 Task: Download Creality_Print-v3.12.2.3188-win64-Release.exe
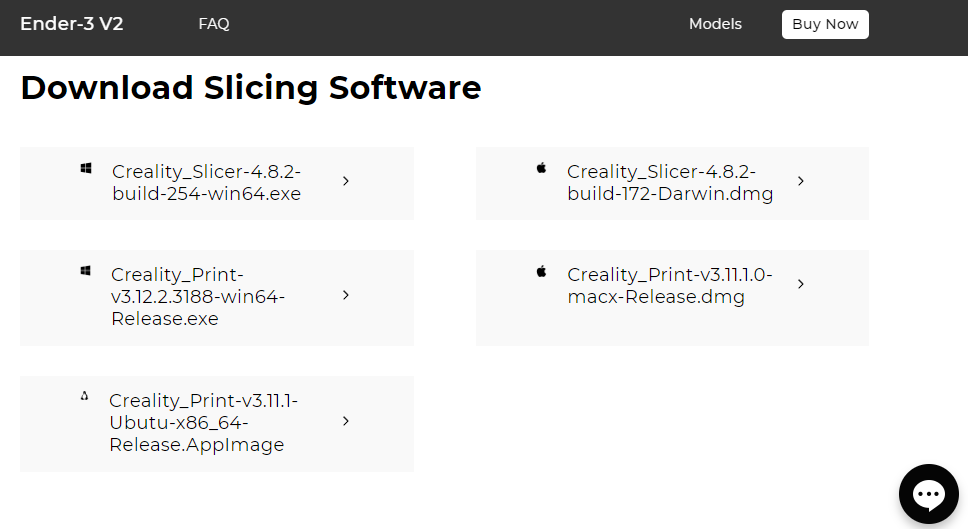point(217,298)
